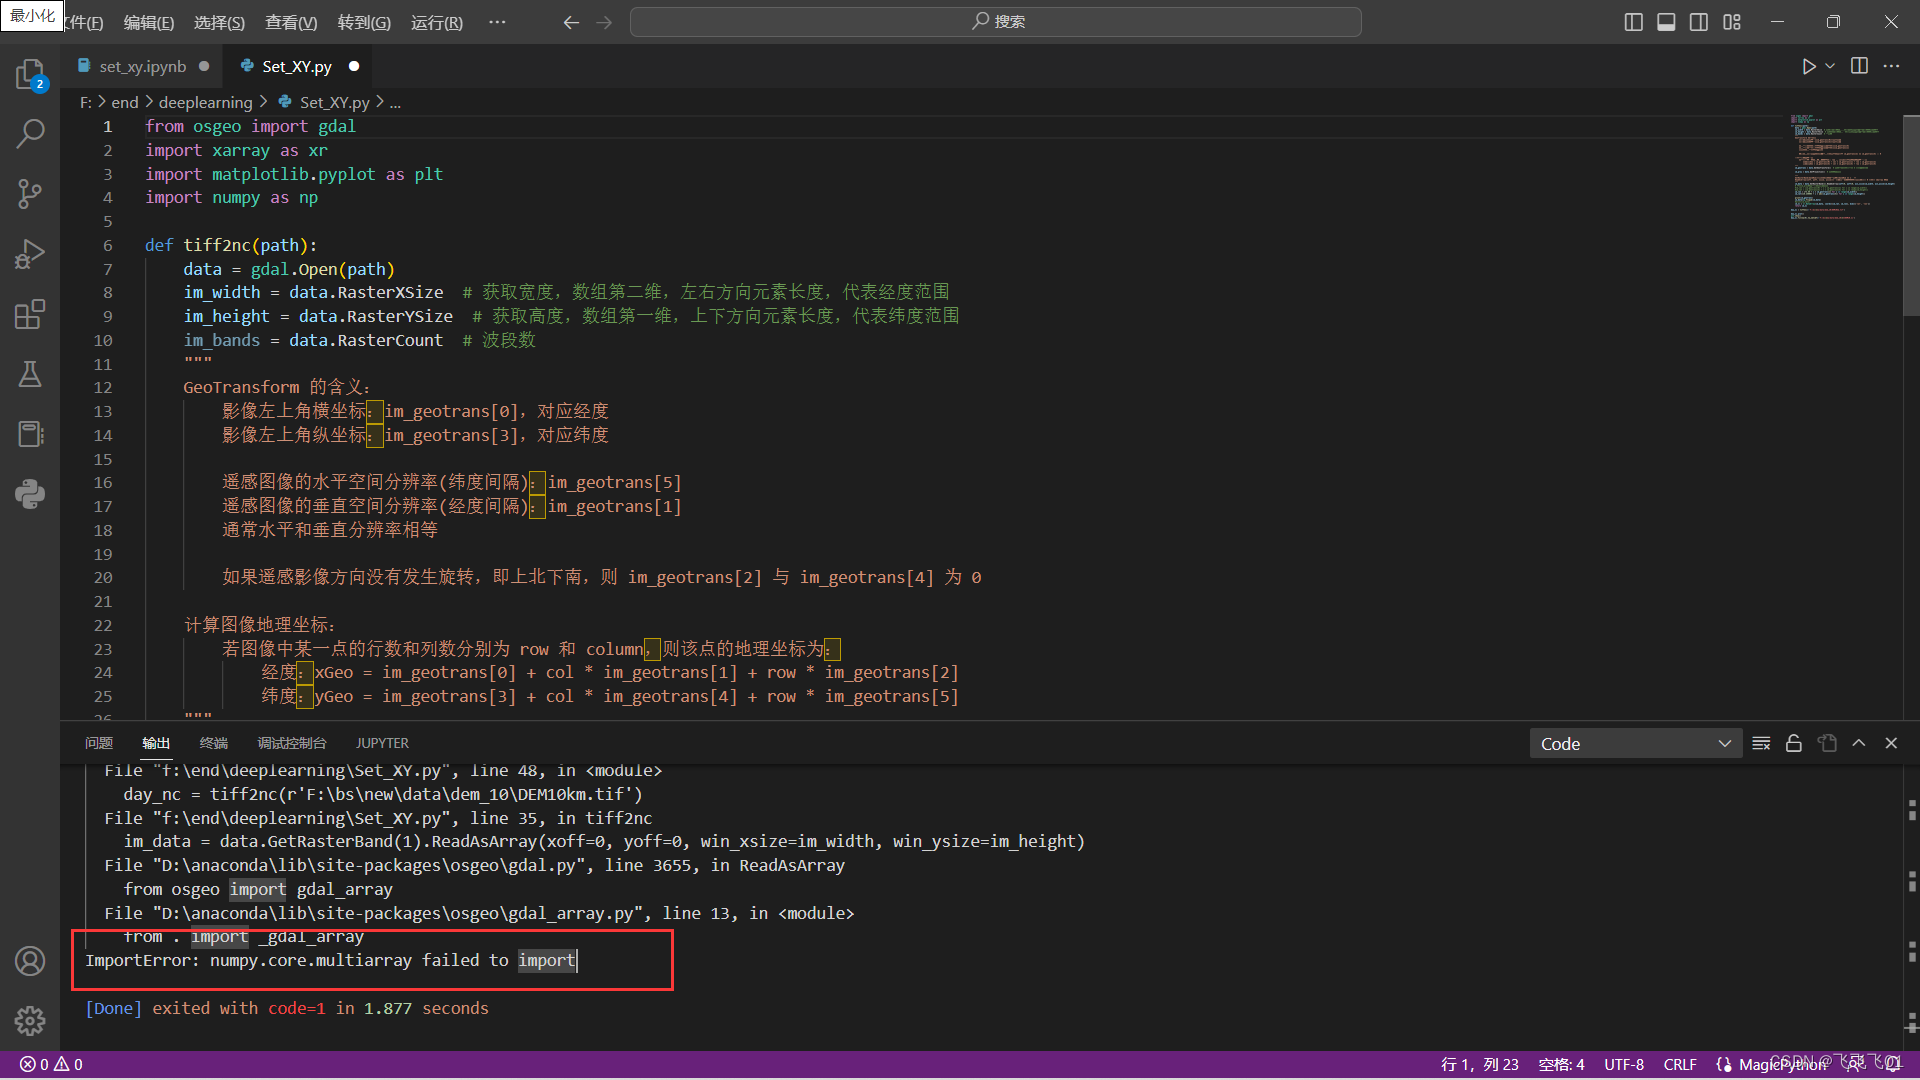Open the Extensions view

point(30,314)
